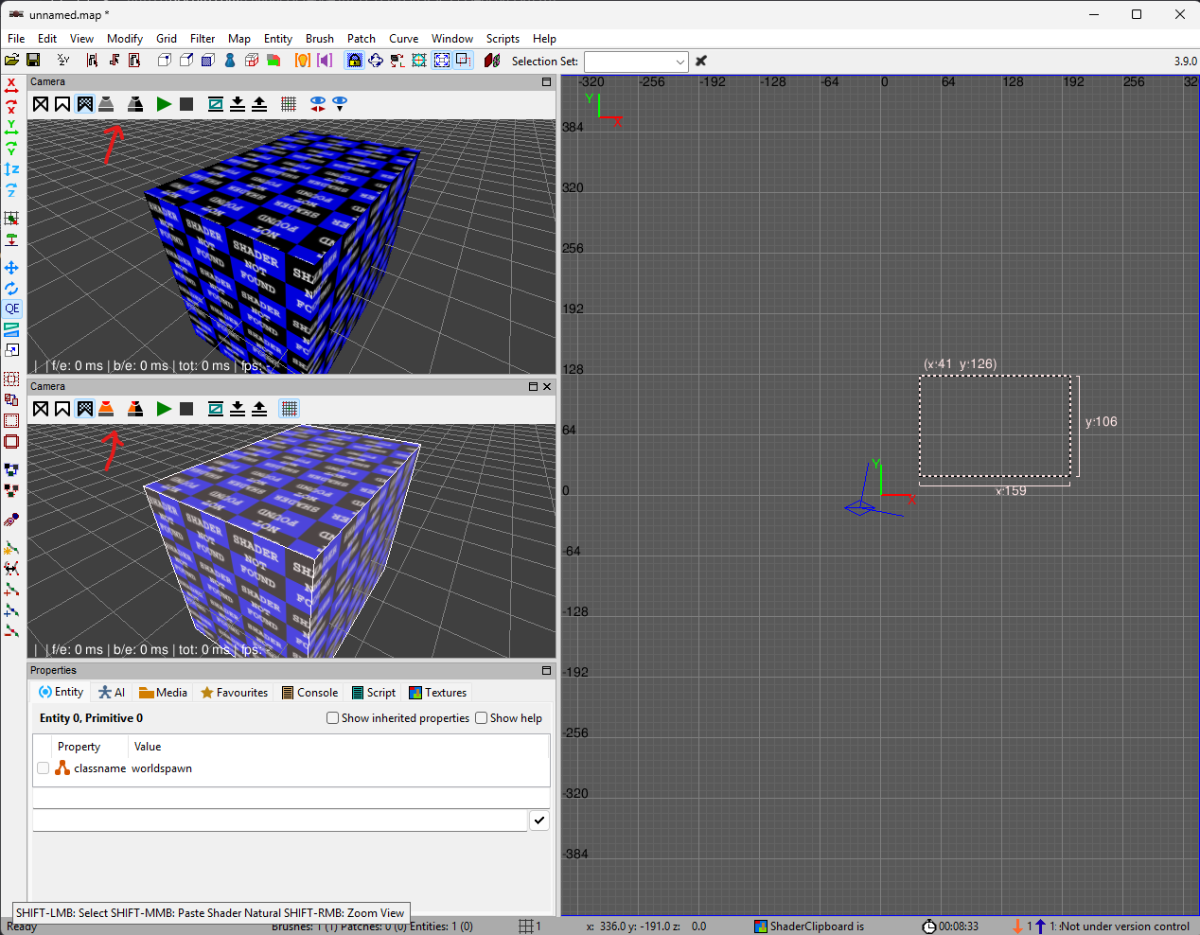
Task: Confirm property value with checkmark button
Action: click(x=539, y=820)
